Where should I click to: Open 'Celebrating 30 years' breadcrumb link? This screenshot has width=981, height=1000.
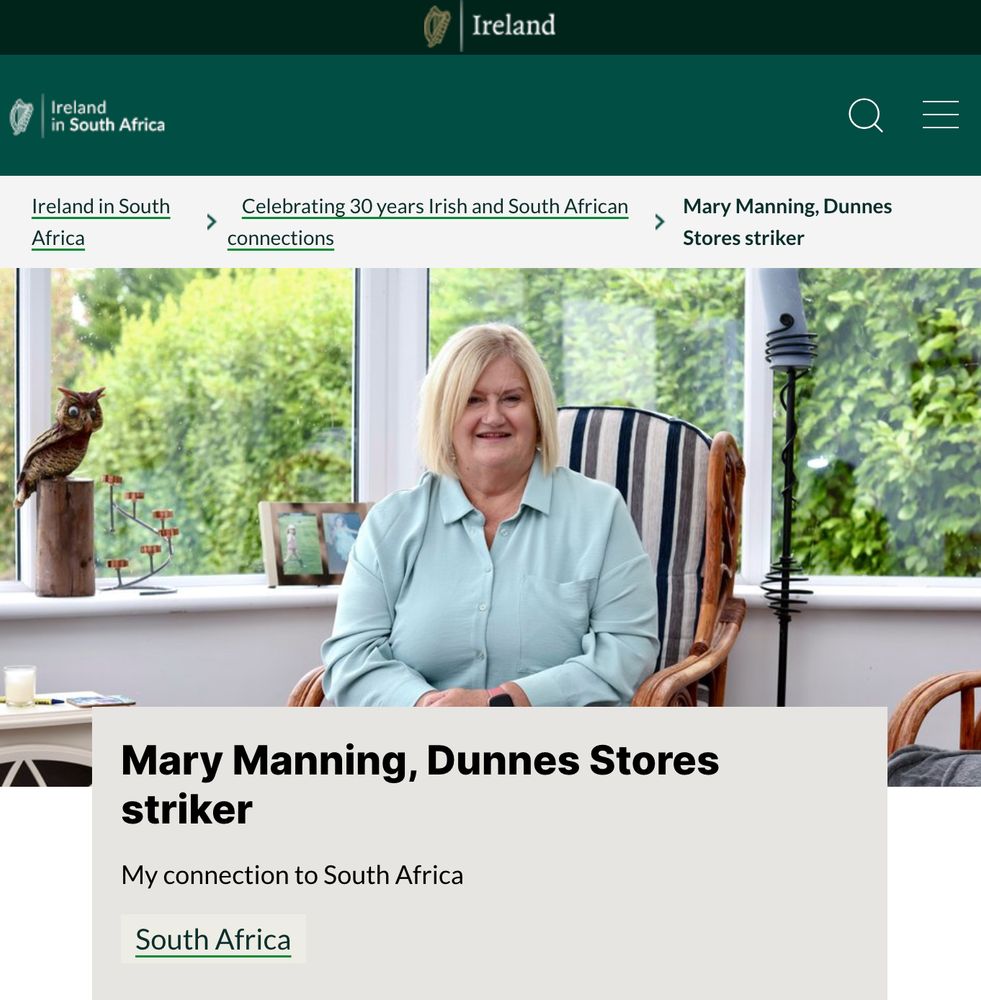tap(427, 222)
